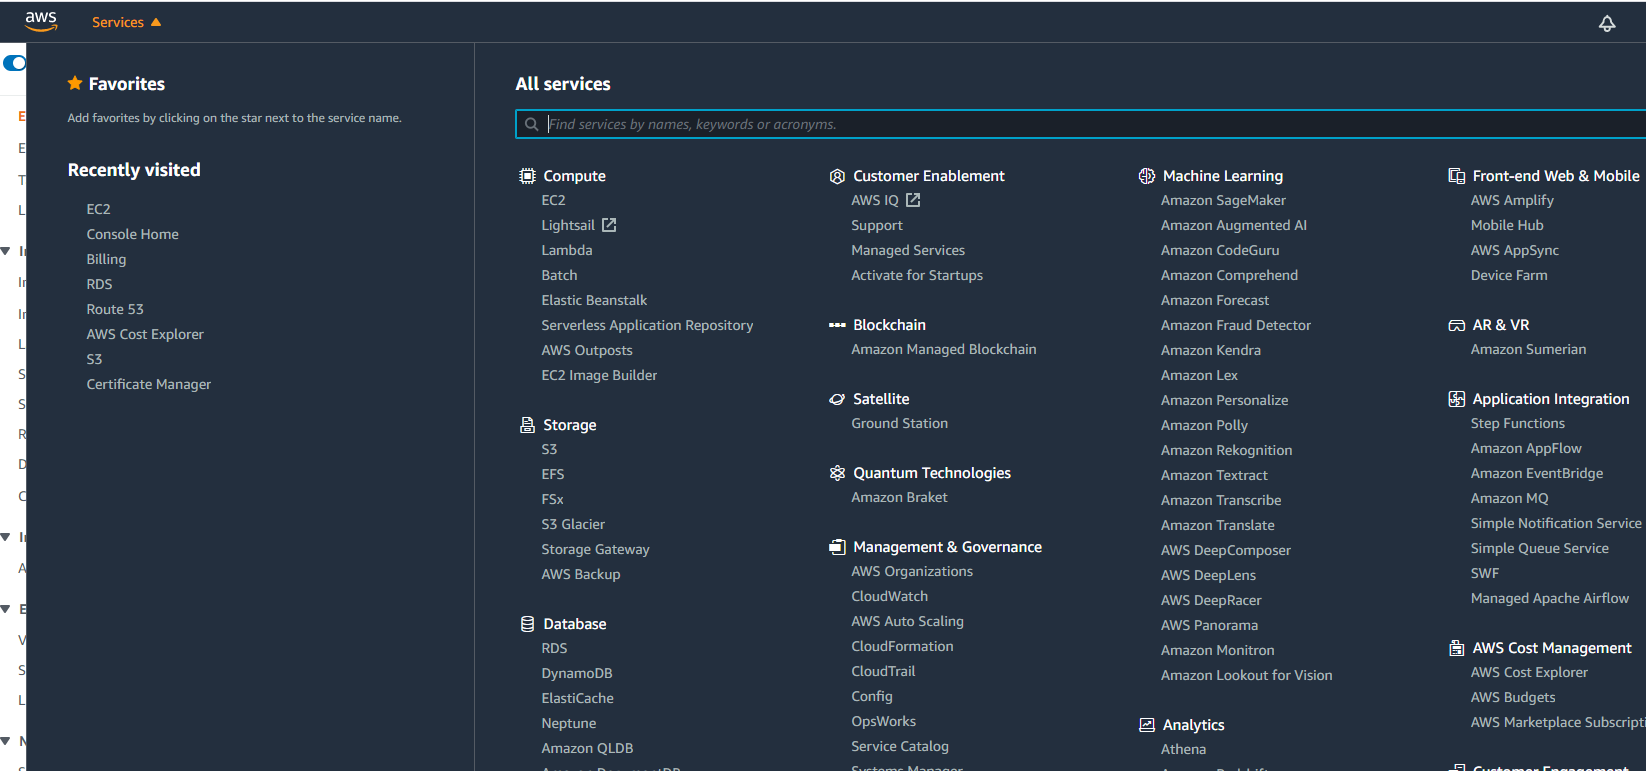Open Managed Services link
This screenshot has height=771, width=1646.
tap(908, 250)
